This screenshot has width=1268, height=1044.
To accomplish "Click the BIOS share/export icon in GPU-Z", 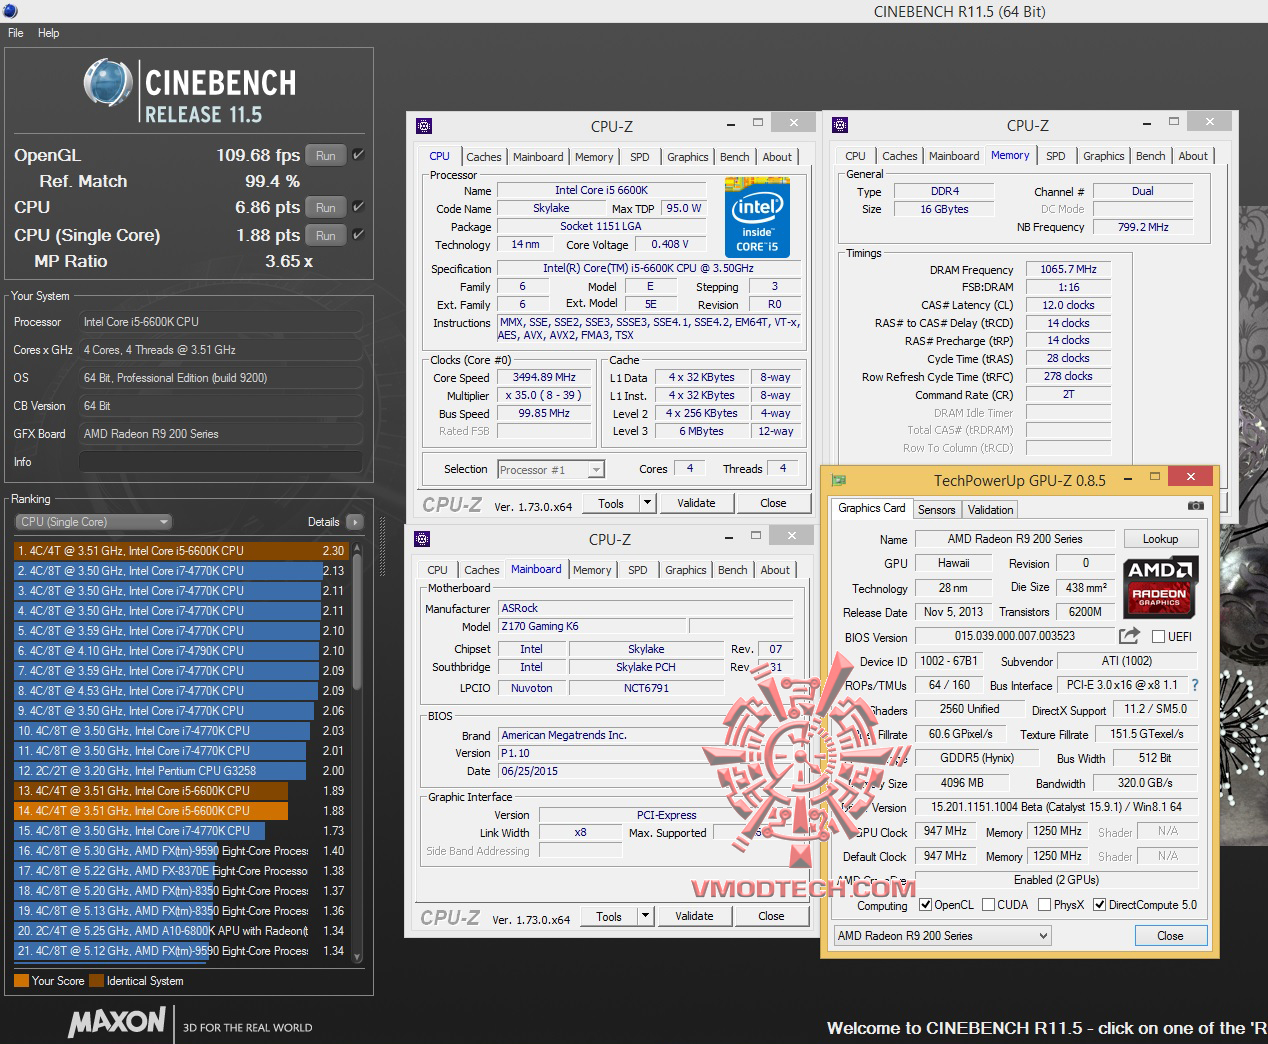I will pos(1130,636).
